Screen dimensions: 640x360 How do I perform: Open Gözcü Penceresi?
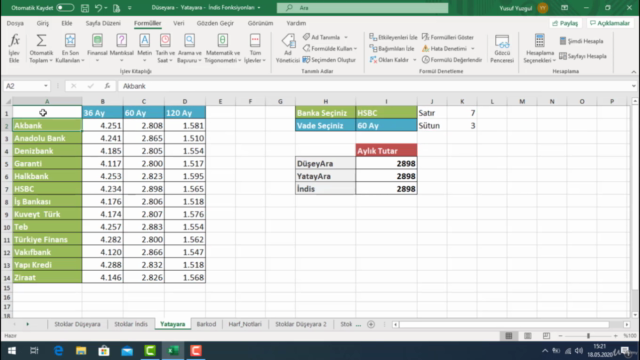tap(502, 48)
